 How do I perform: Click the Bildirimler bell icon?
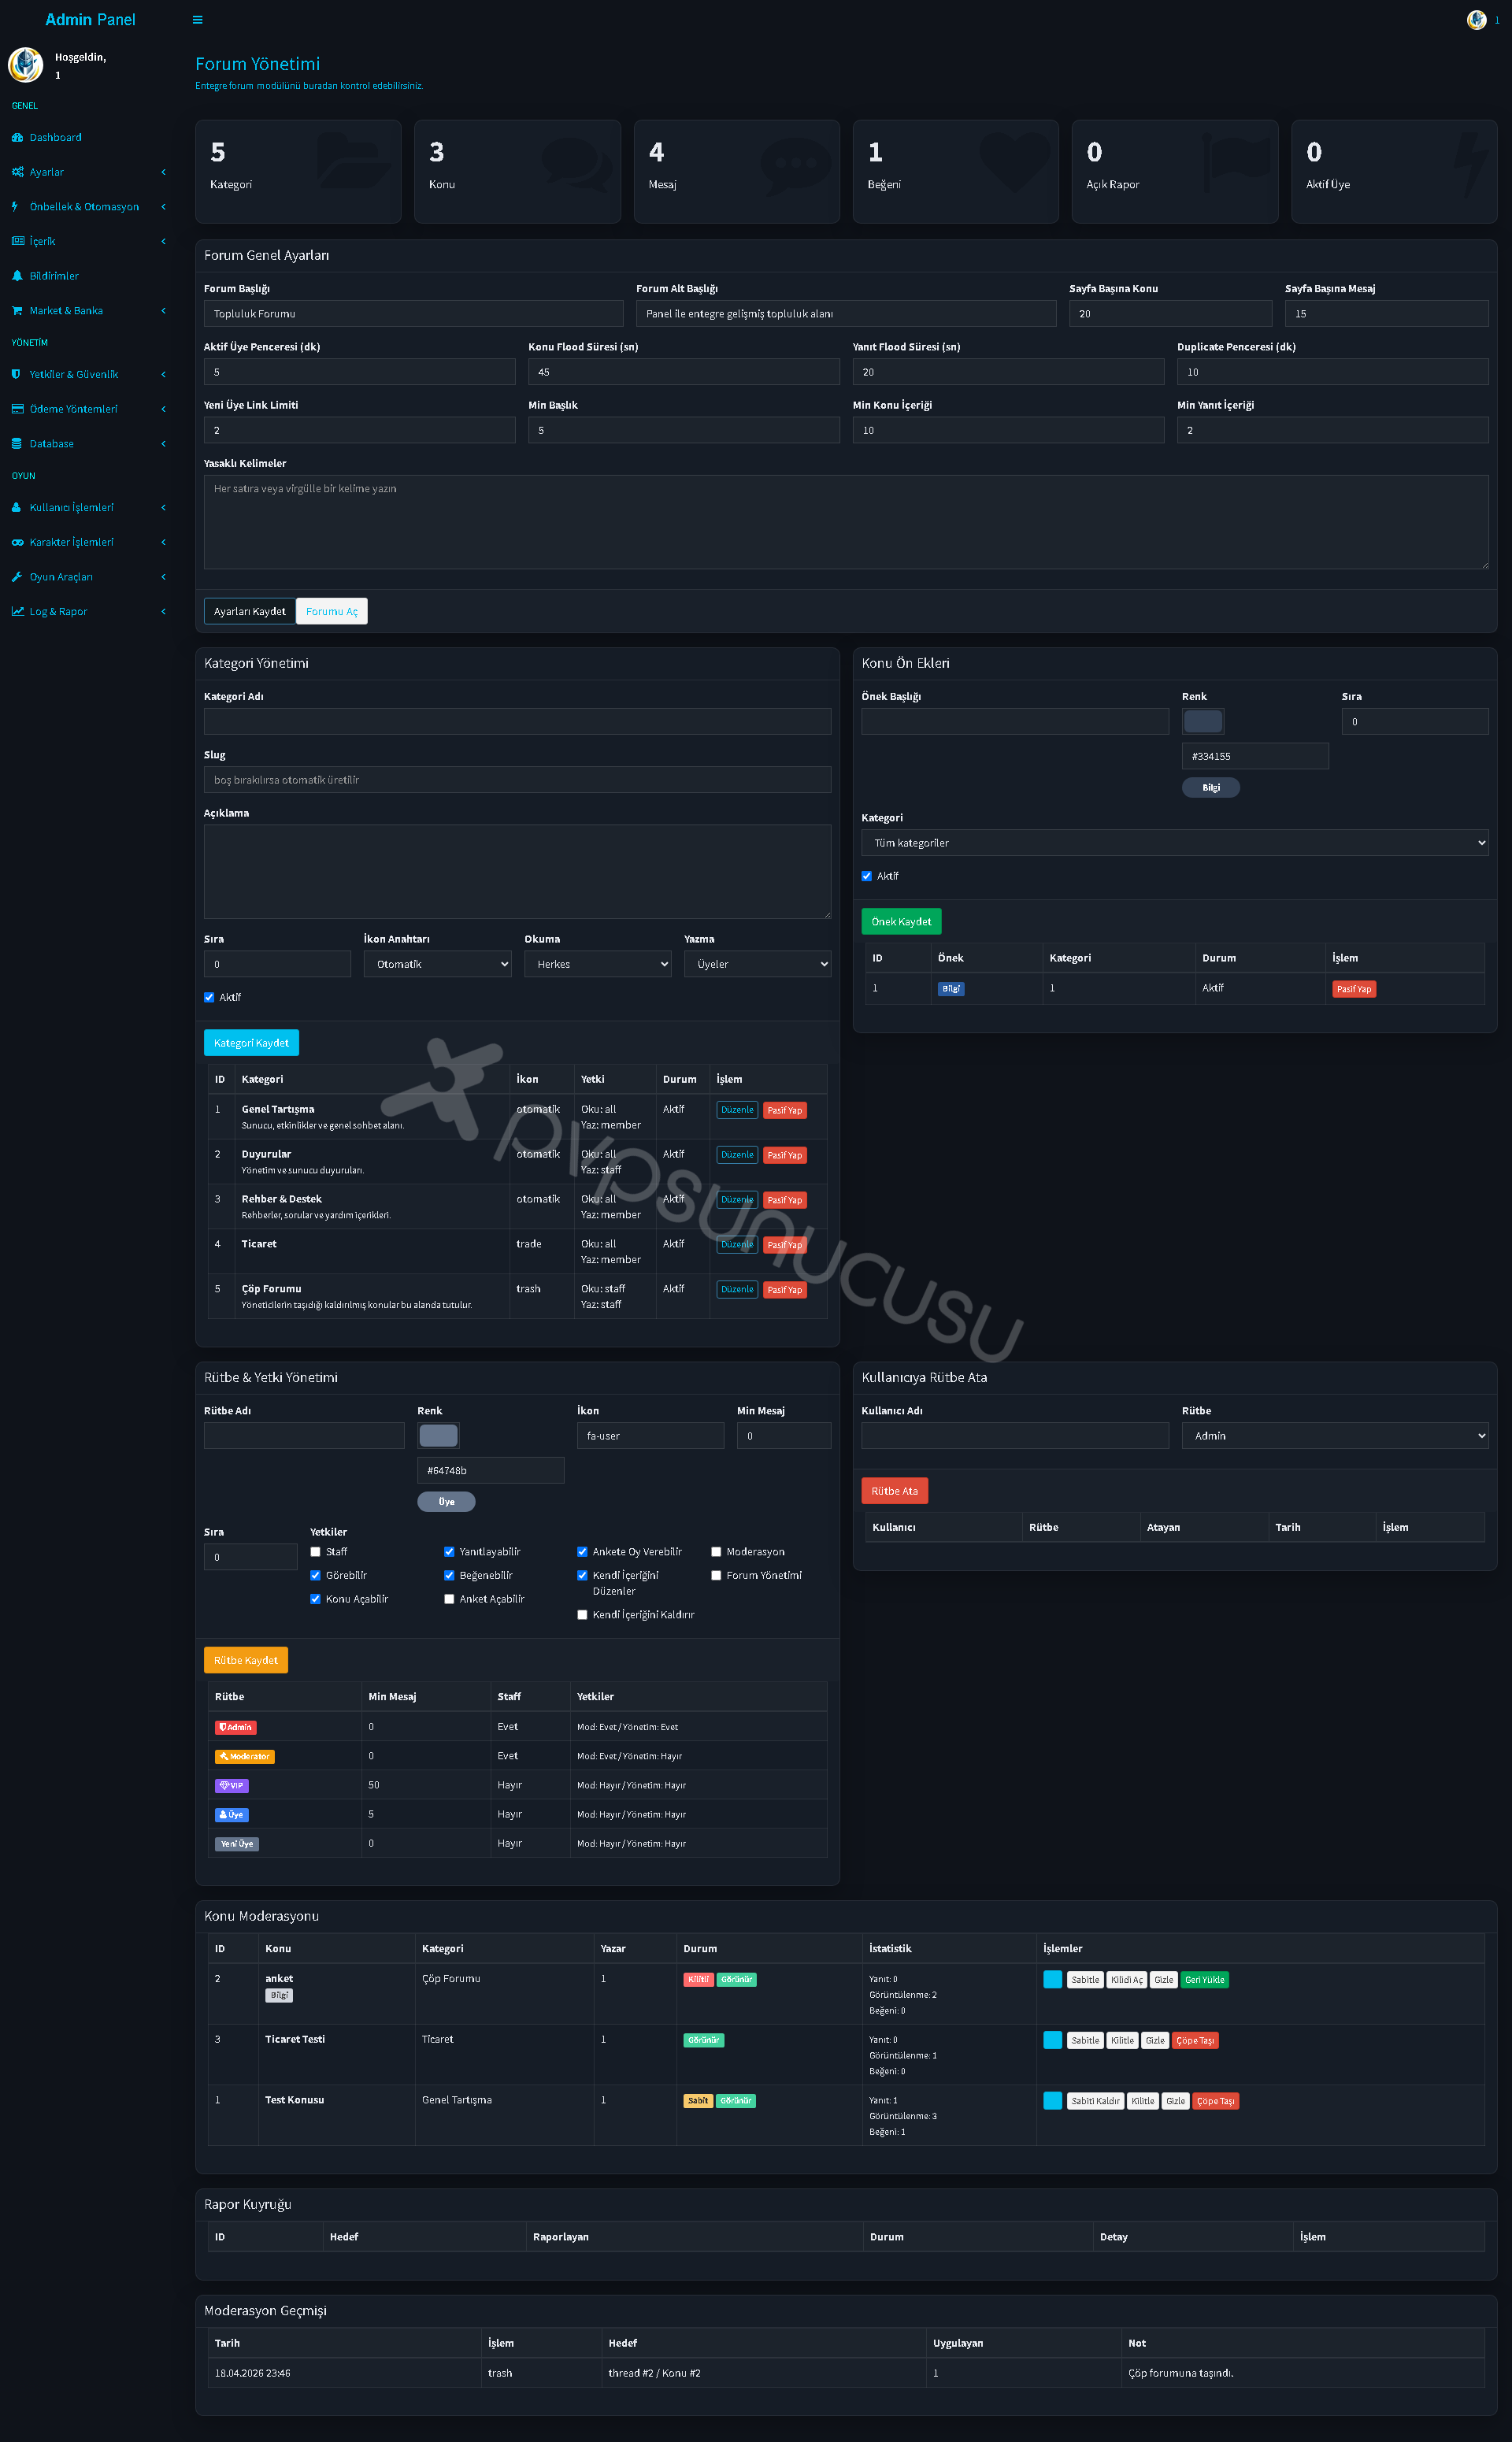[x=17, y=276]
